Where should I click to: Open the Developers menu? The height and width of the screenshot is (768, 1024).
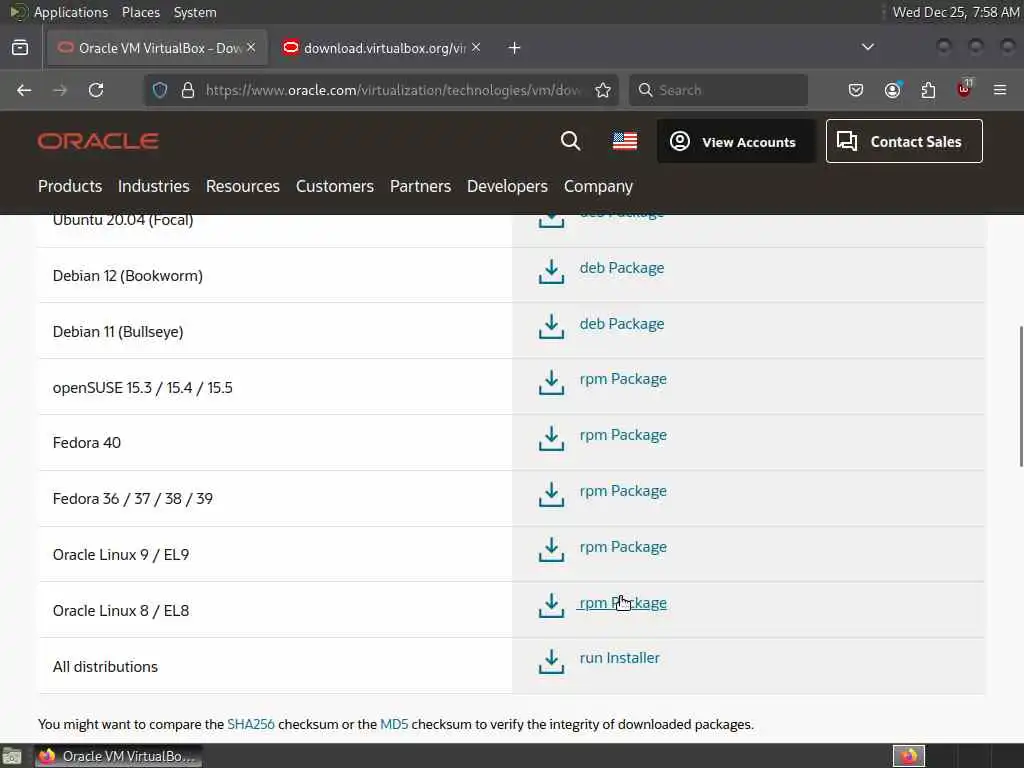pos(507,186)
